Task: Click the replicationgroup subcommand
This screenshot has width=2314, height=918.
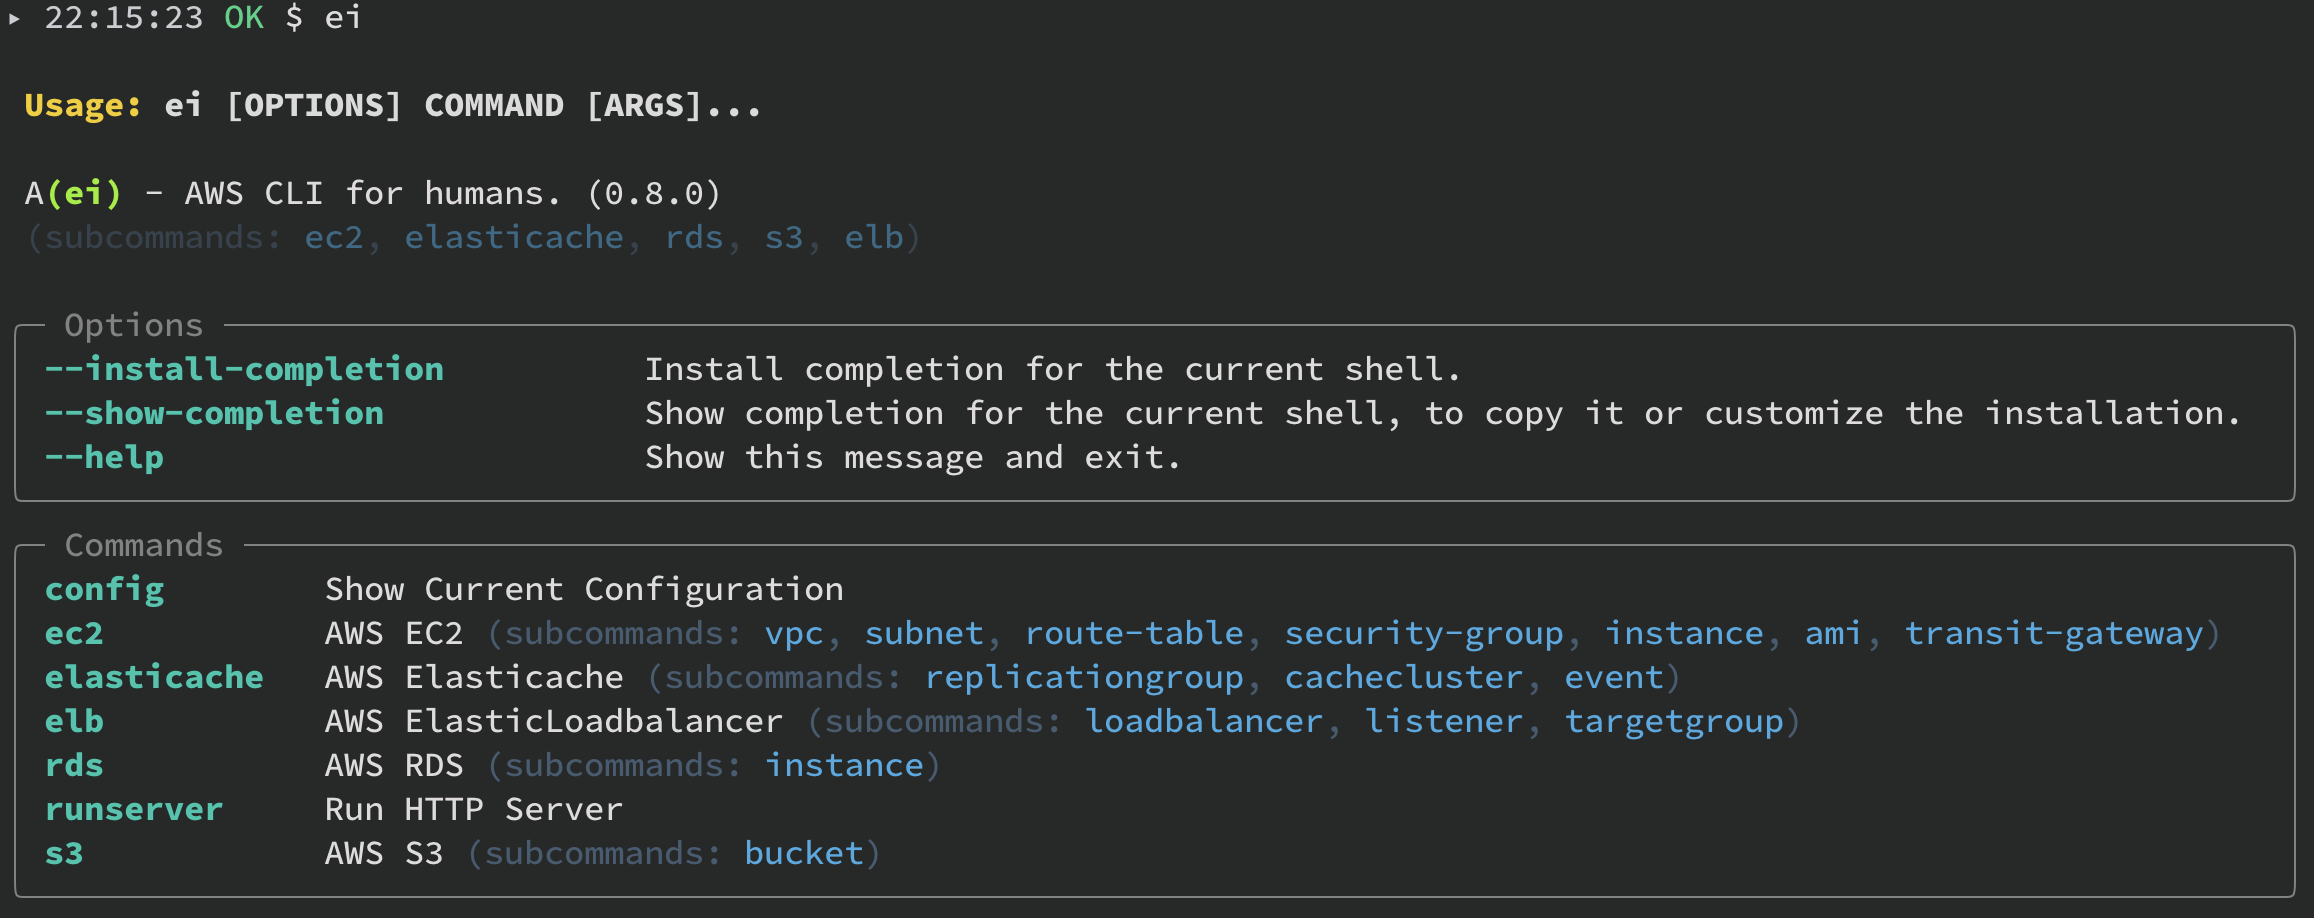Action: (x=1084, y=678)
